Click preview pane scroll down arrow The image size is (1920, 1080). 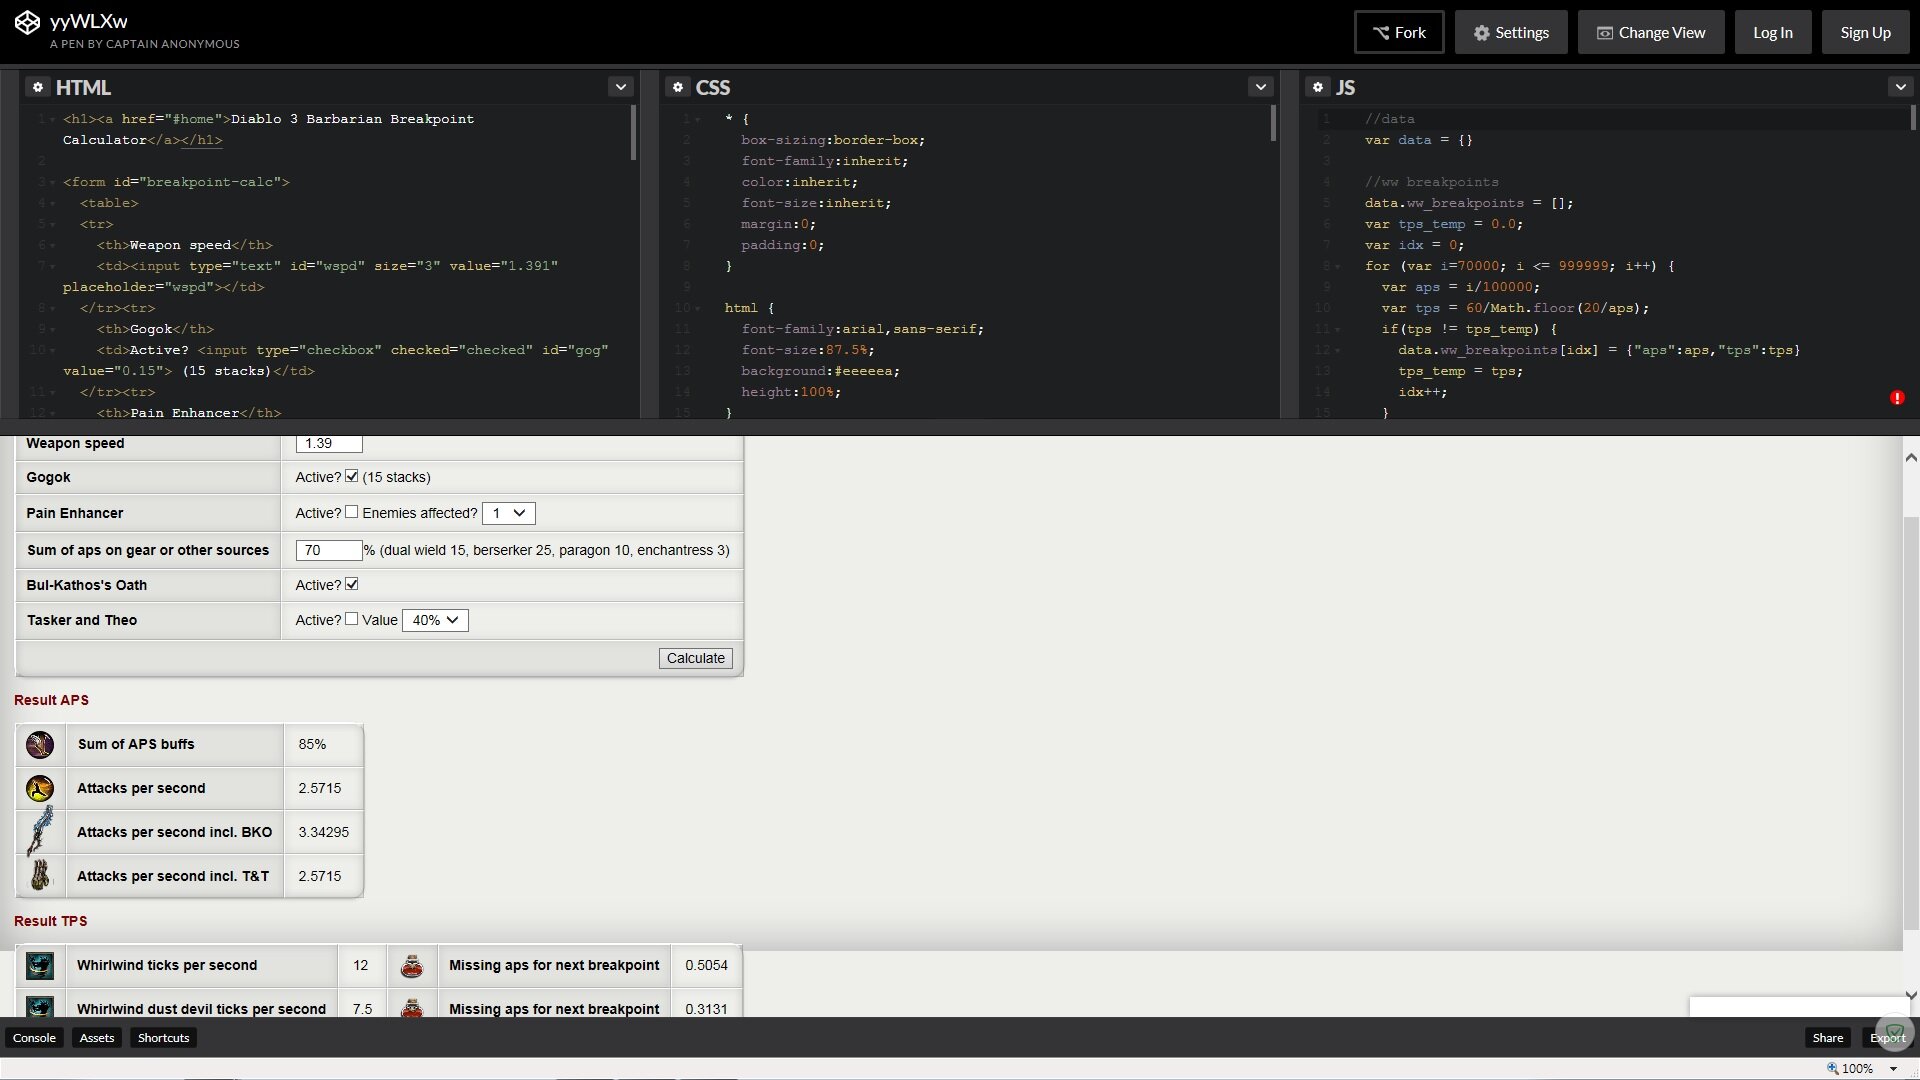point(1911,995)
